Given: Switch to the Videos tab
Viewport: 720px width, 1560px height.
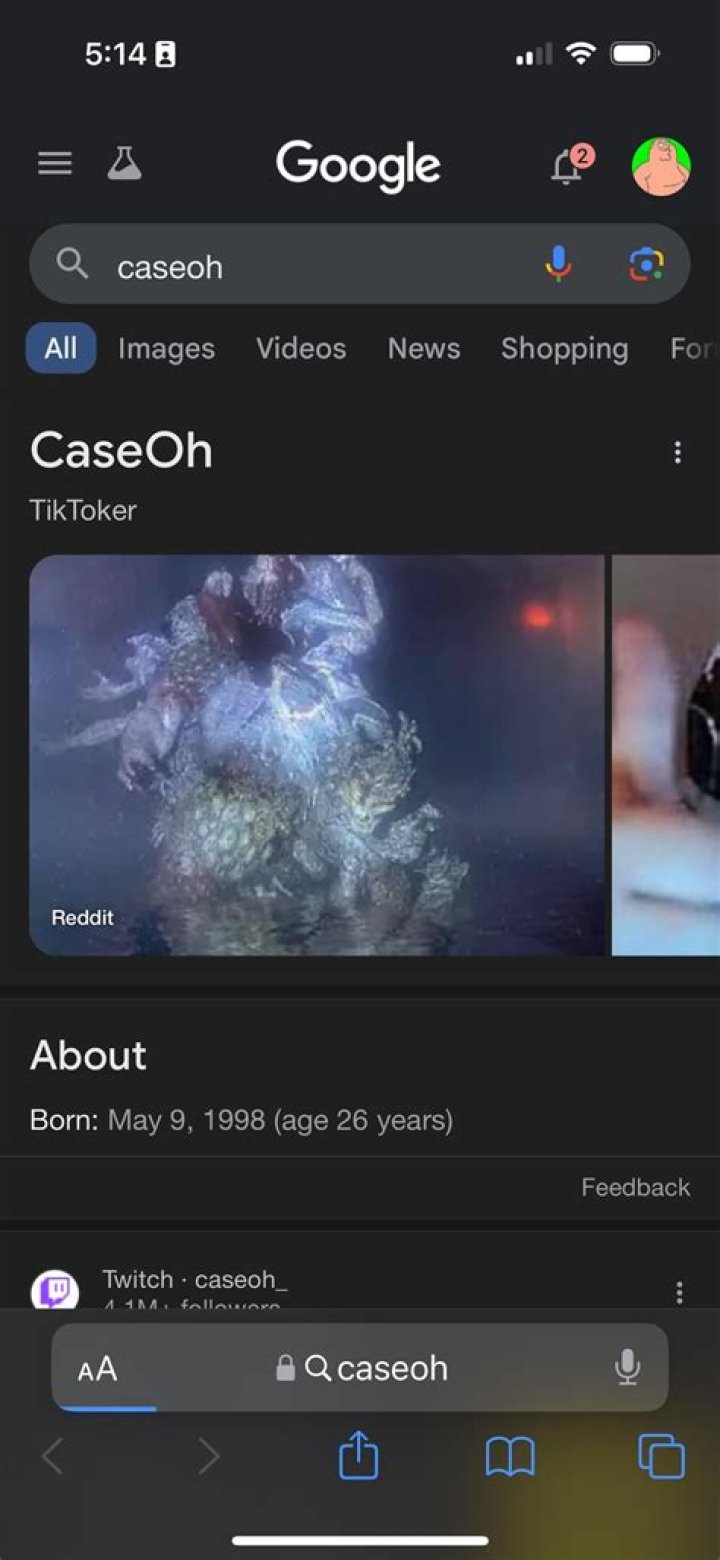Looking at the screenshot, I should pyautogui.click(x=301, y=348).
